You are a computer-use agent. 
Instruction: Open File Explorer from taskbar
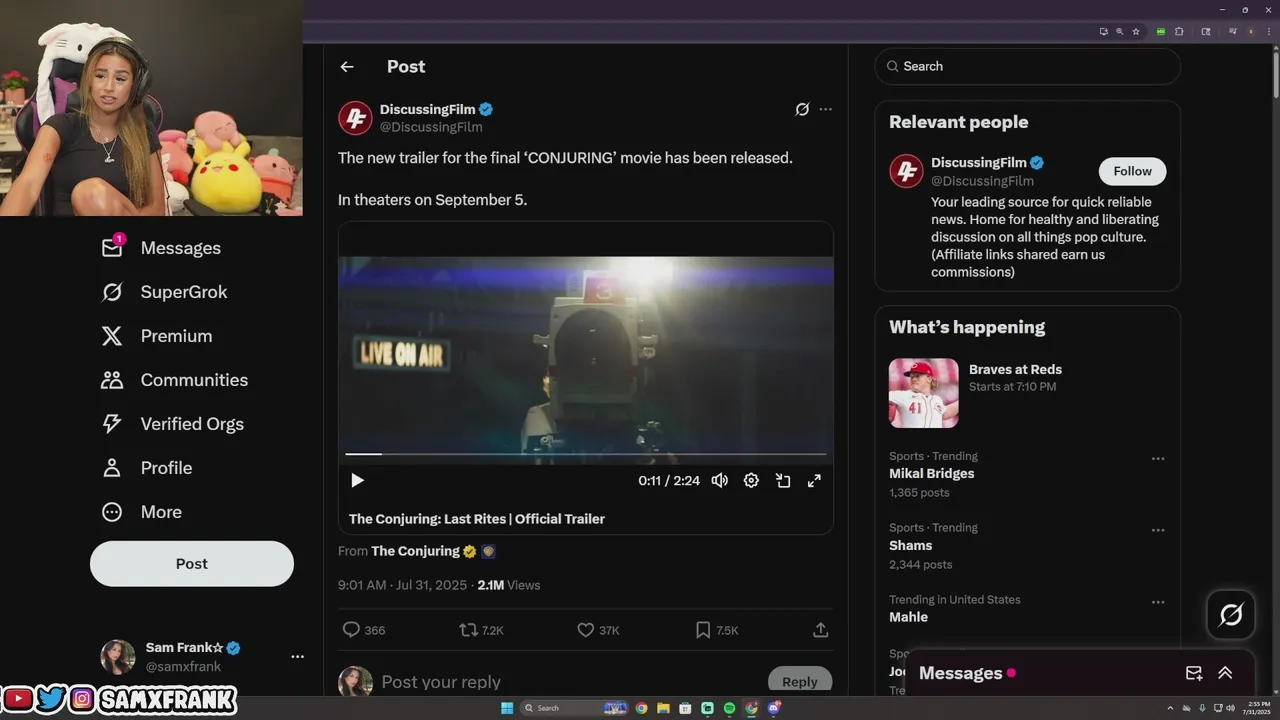663,708
